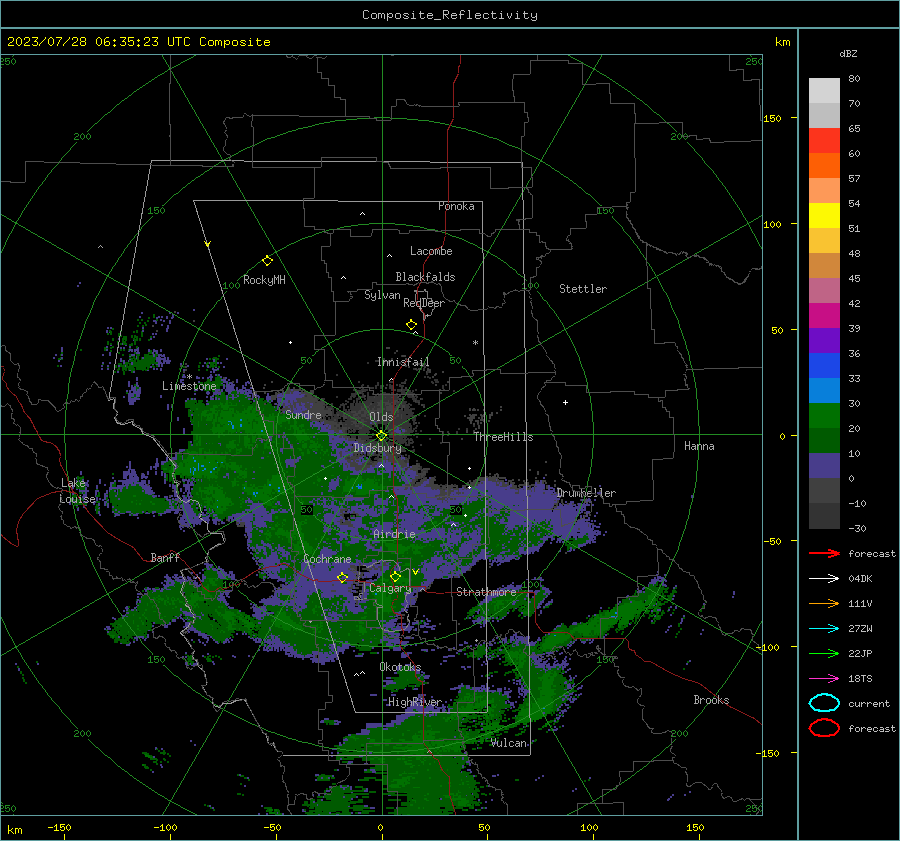This screenshot has height=841, width=900.
Task: Click the yellow diamond marker near RockyMH
Action: pyautogui.click(x=267, y=261)
